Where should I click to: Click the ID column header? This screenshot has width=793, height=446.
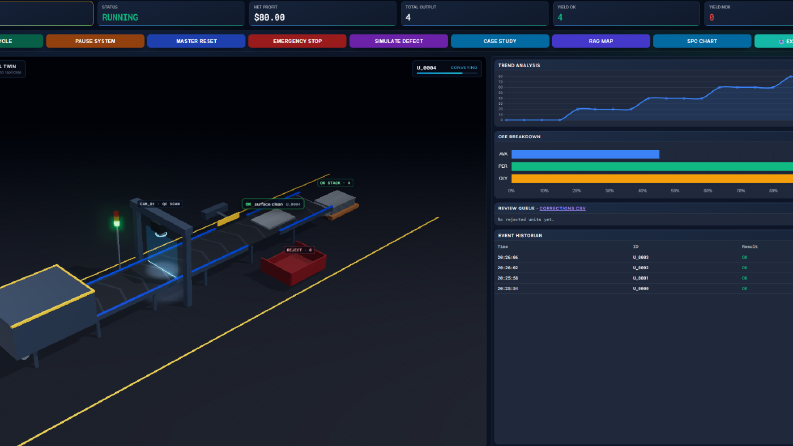point(636,247)
